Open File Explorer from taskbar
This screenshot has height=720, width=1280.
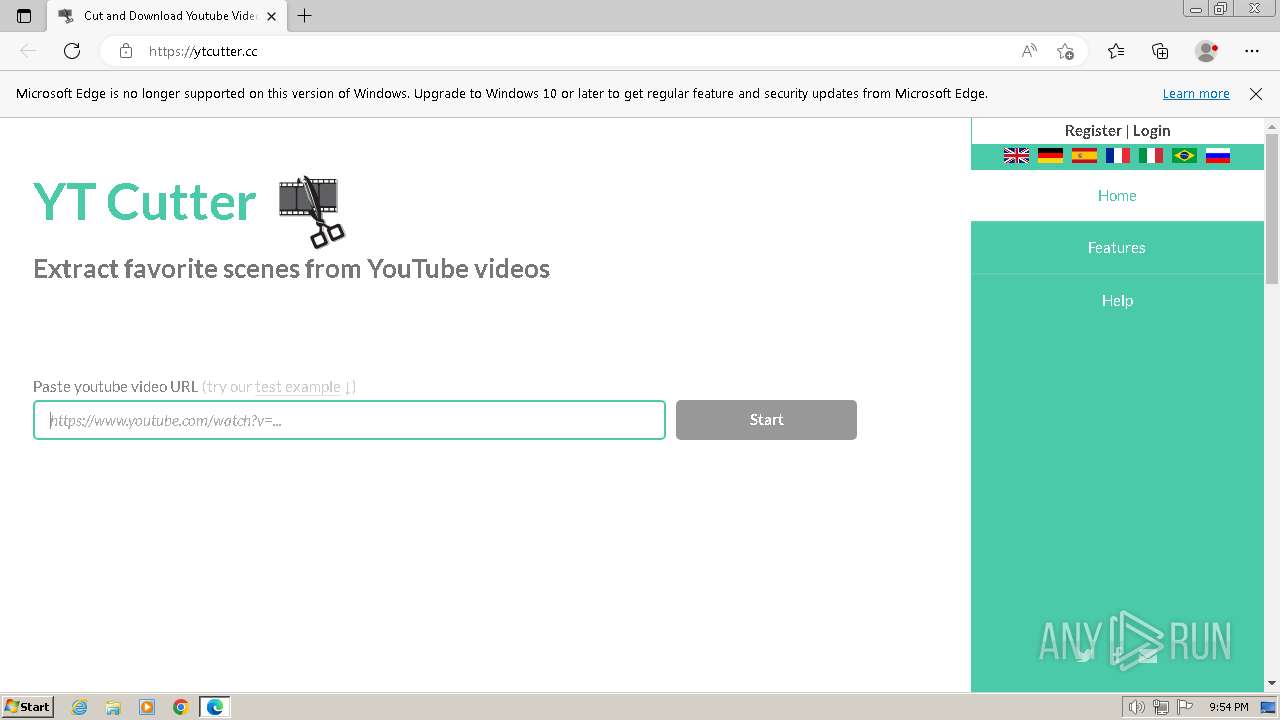[113, 707]
